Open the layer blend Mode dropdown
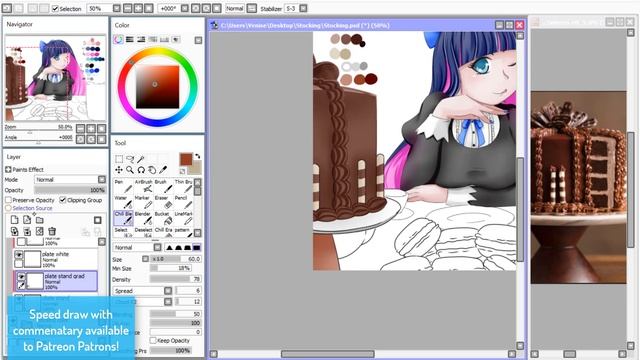The width and height of the screenshot is (640, 360). [x=102, y=180]
